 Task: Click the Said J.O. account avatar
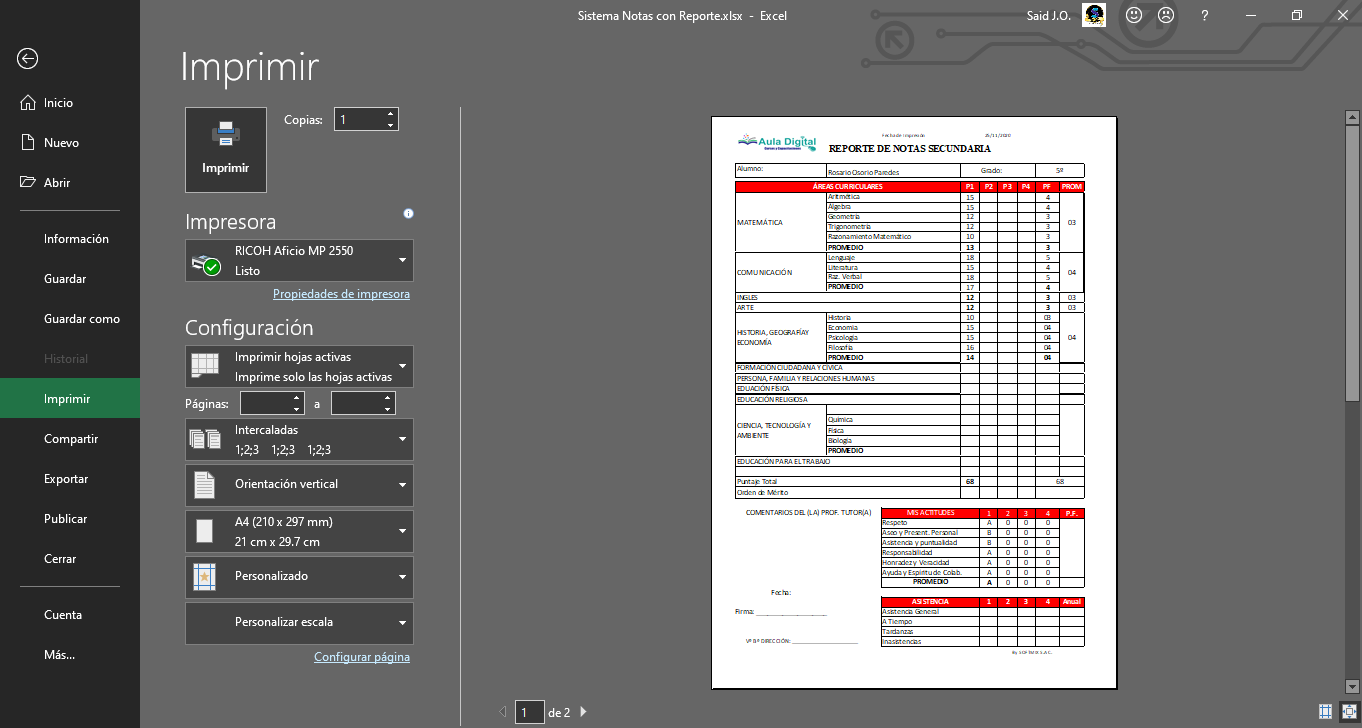pos(1094,15)
